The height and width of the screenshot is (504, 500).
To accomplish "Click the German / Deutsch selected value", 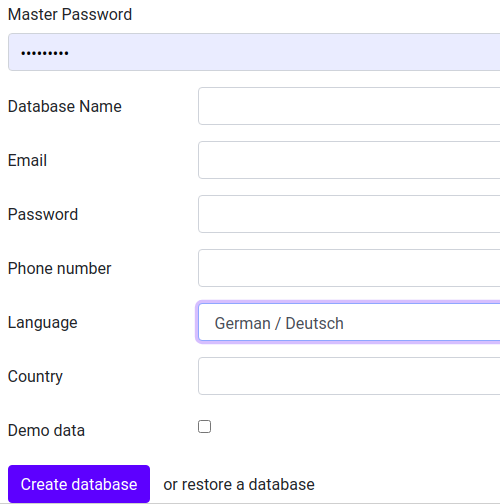I will pyautogui.click(x=279, y=323).
